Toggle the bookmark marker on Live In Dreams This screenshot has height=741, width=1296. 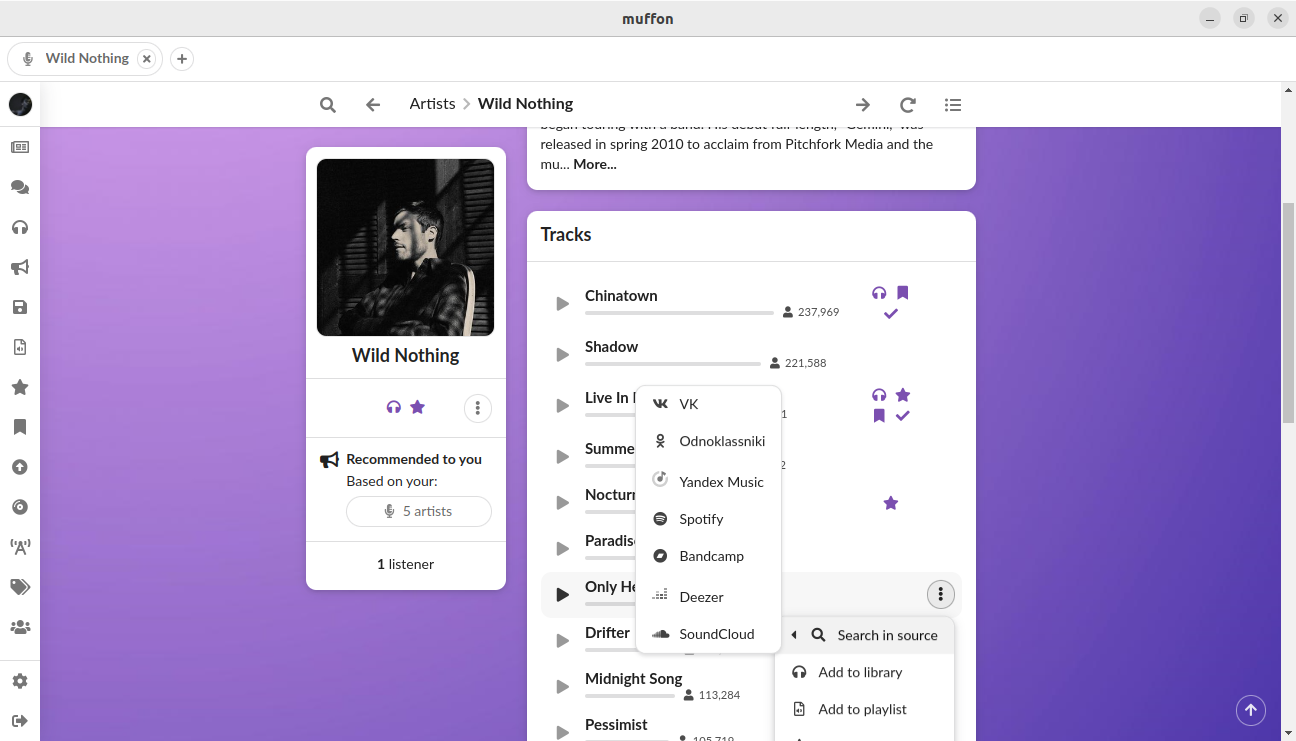point(878,415)
